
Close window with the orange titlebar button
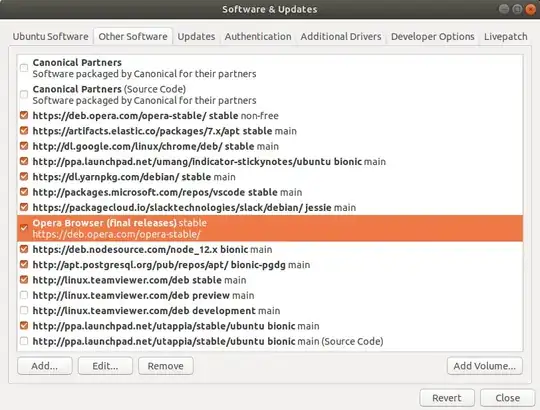530,9
